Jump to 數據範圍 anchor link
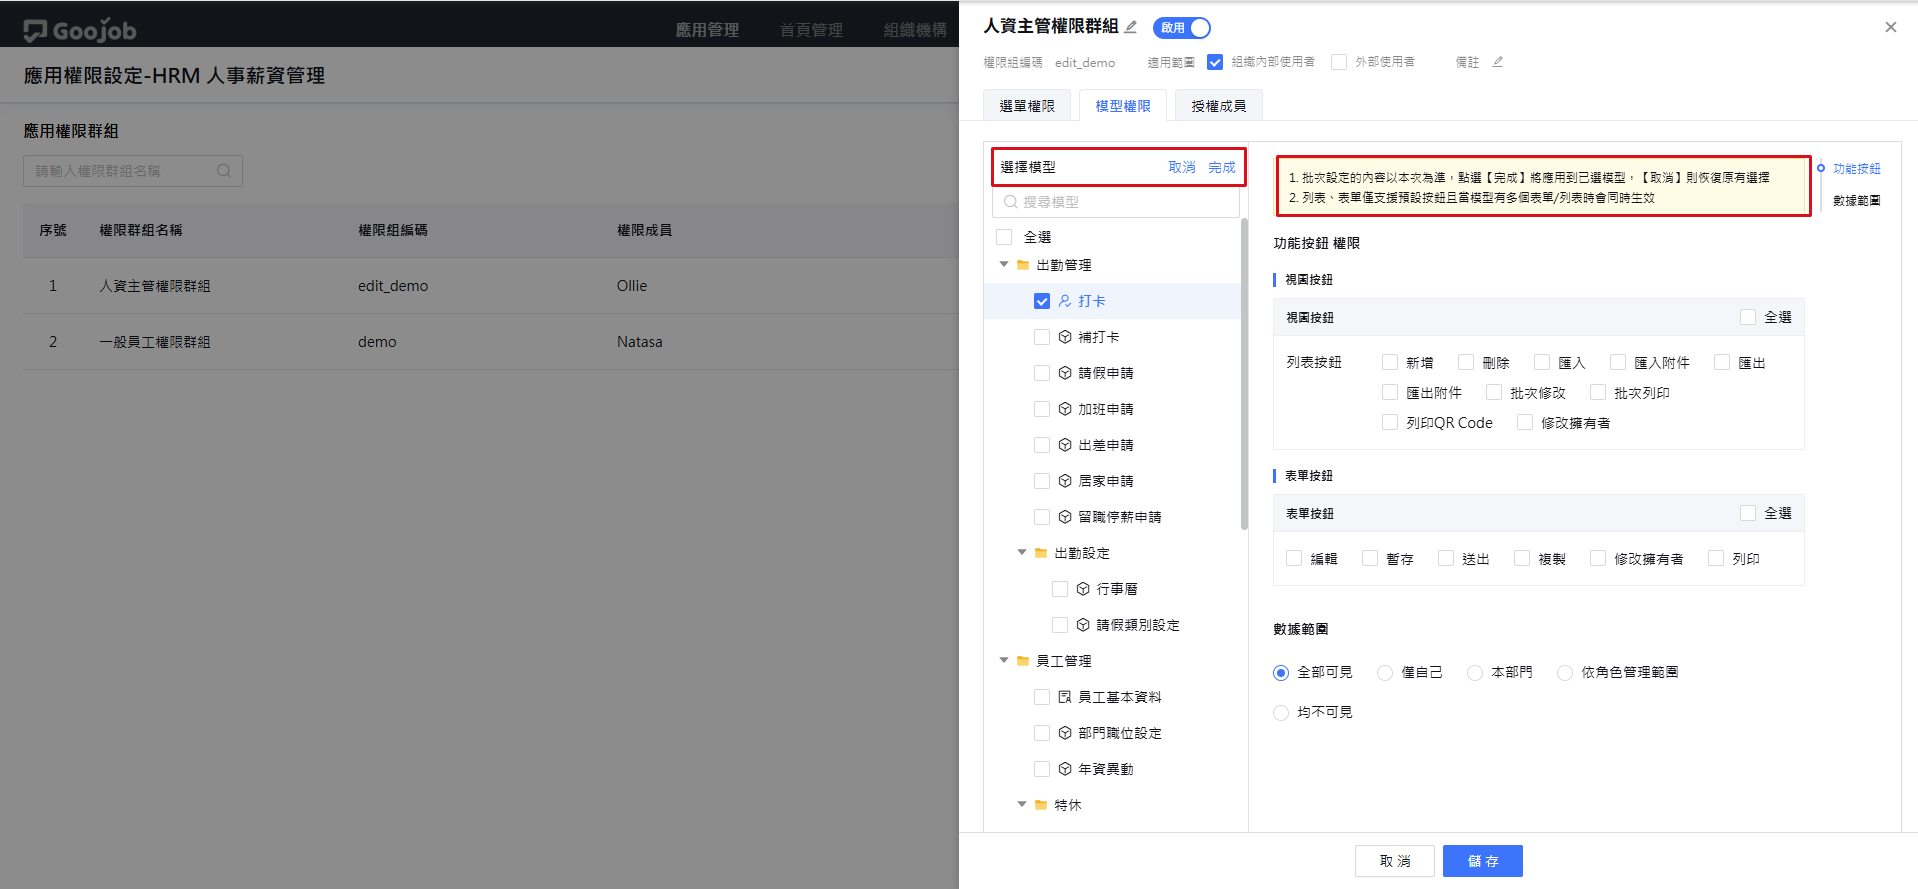1918x889 pixels. coord(1856,201)
